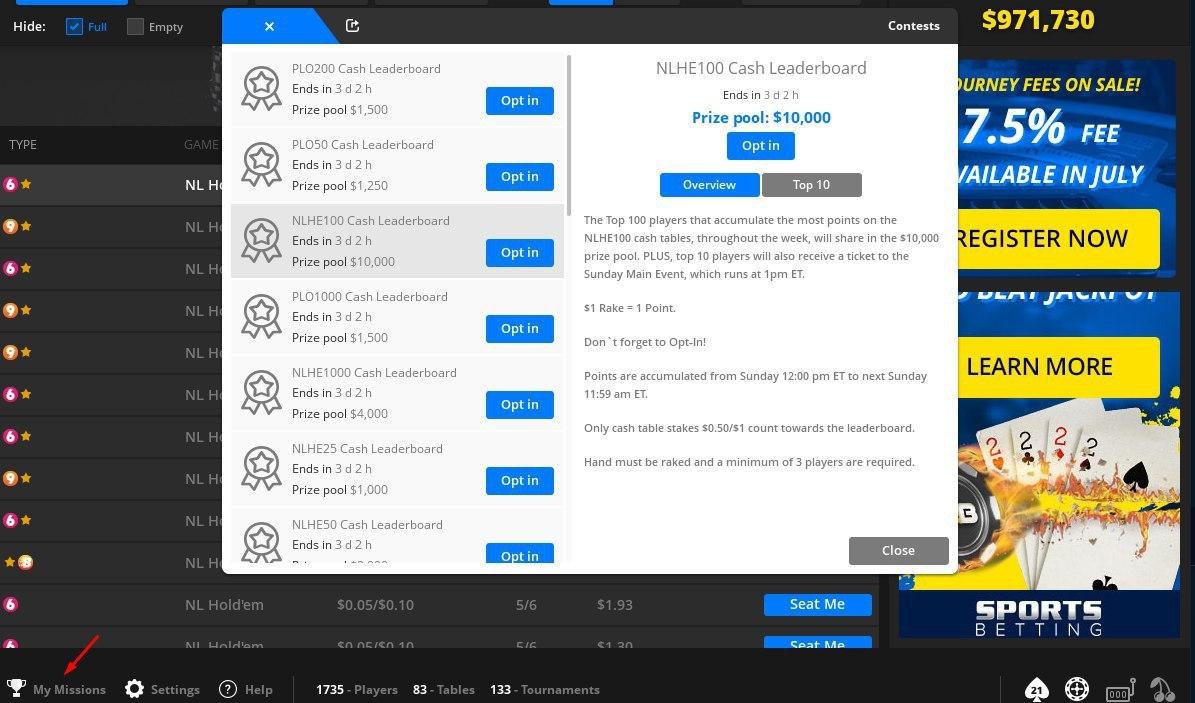This screenshot has width=1195, height=703.
Task: Click the LEARN MORE banner button
Action: click(x=1057, y=367)
